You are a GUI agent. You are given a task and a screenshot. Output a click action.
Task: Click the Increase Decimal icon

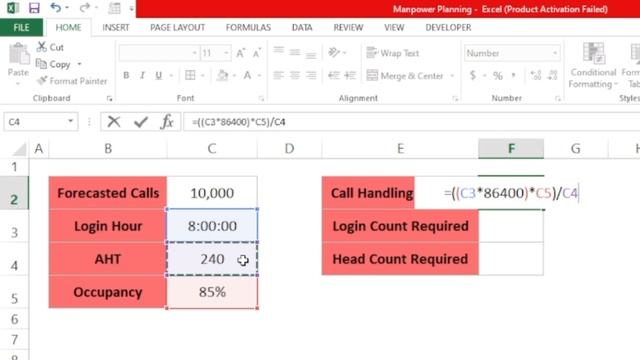tap(536, 76)
